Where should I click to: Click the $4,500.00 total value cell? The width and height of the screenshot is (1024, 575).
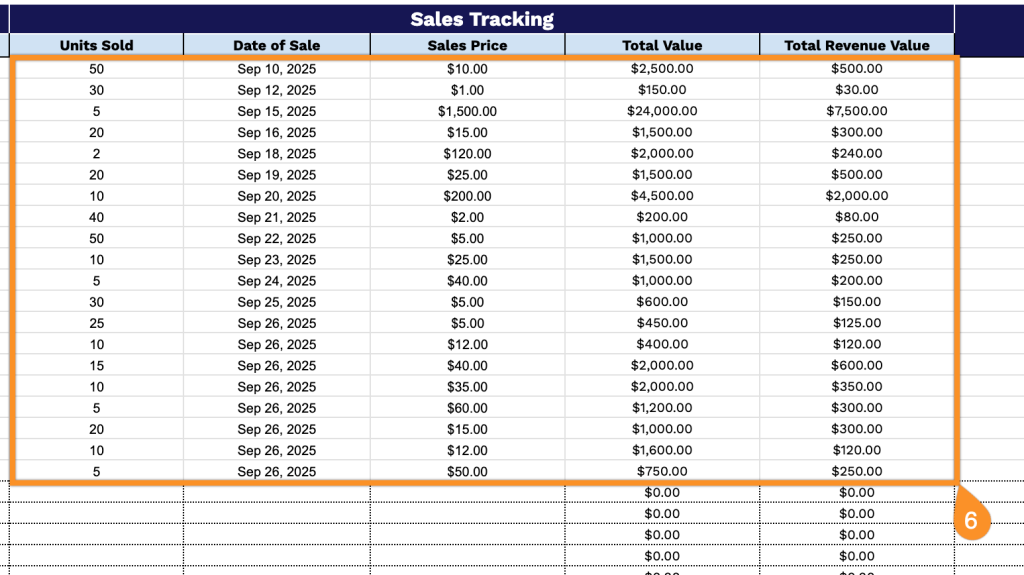pos(662,196)
